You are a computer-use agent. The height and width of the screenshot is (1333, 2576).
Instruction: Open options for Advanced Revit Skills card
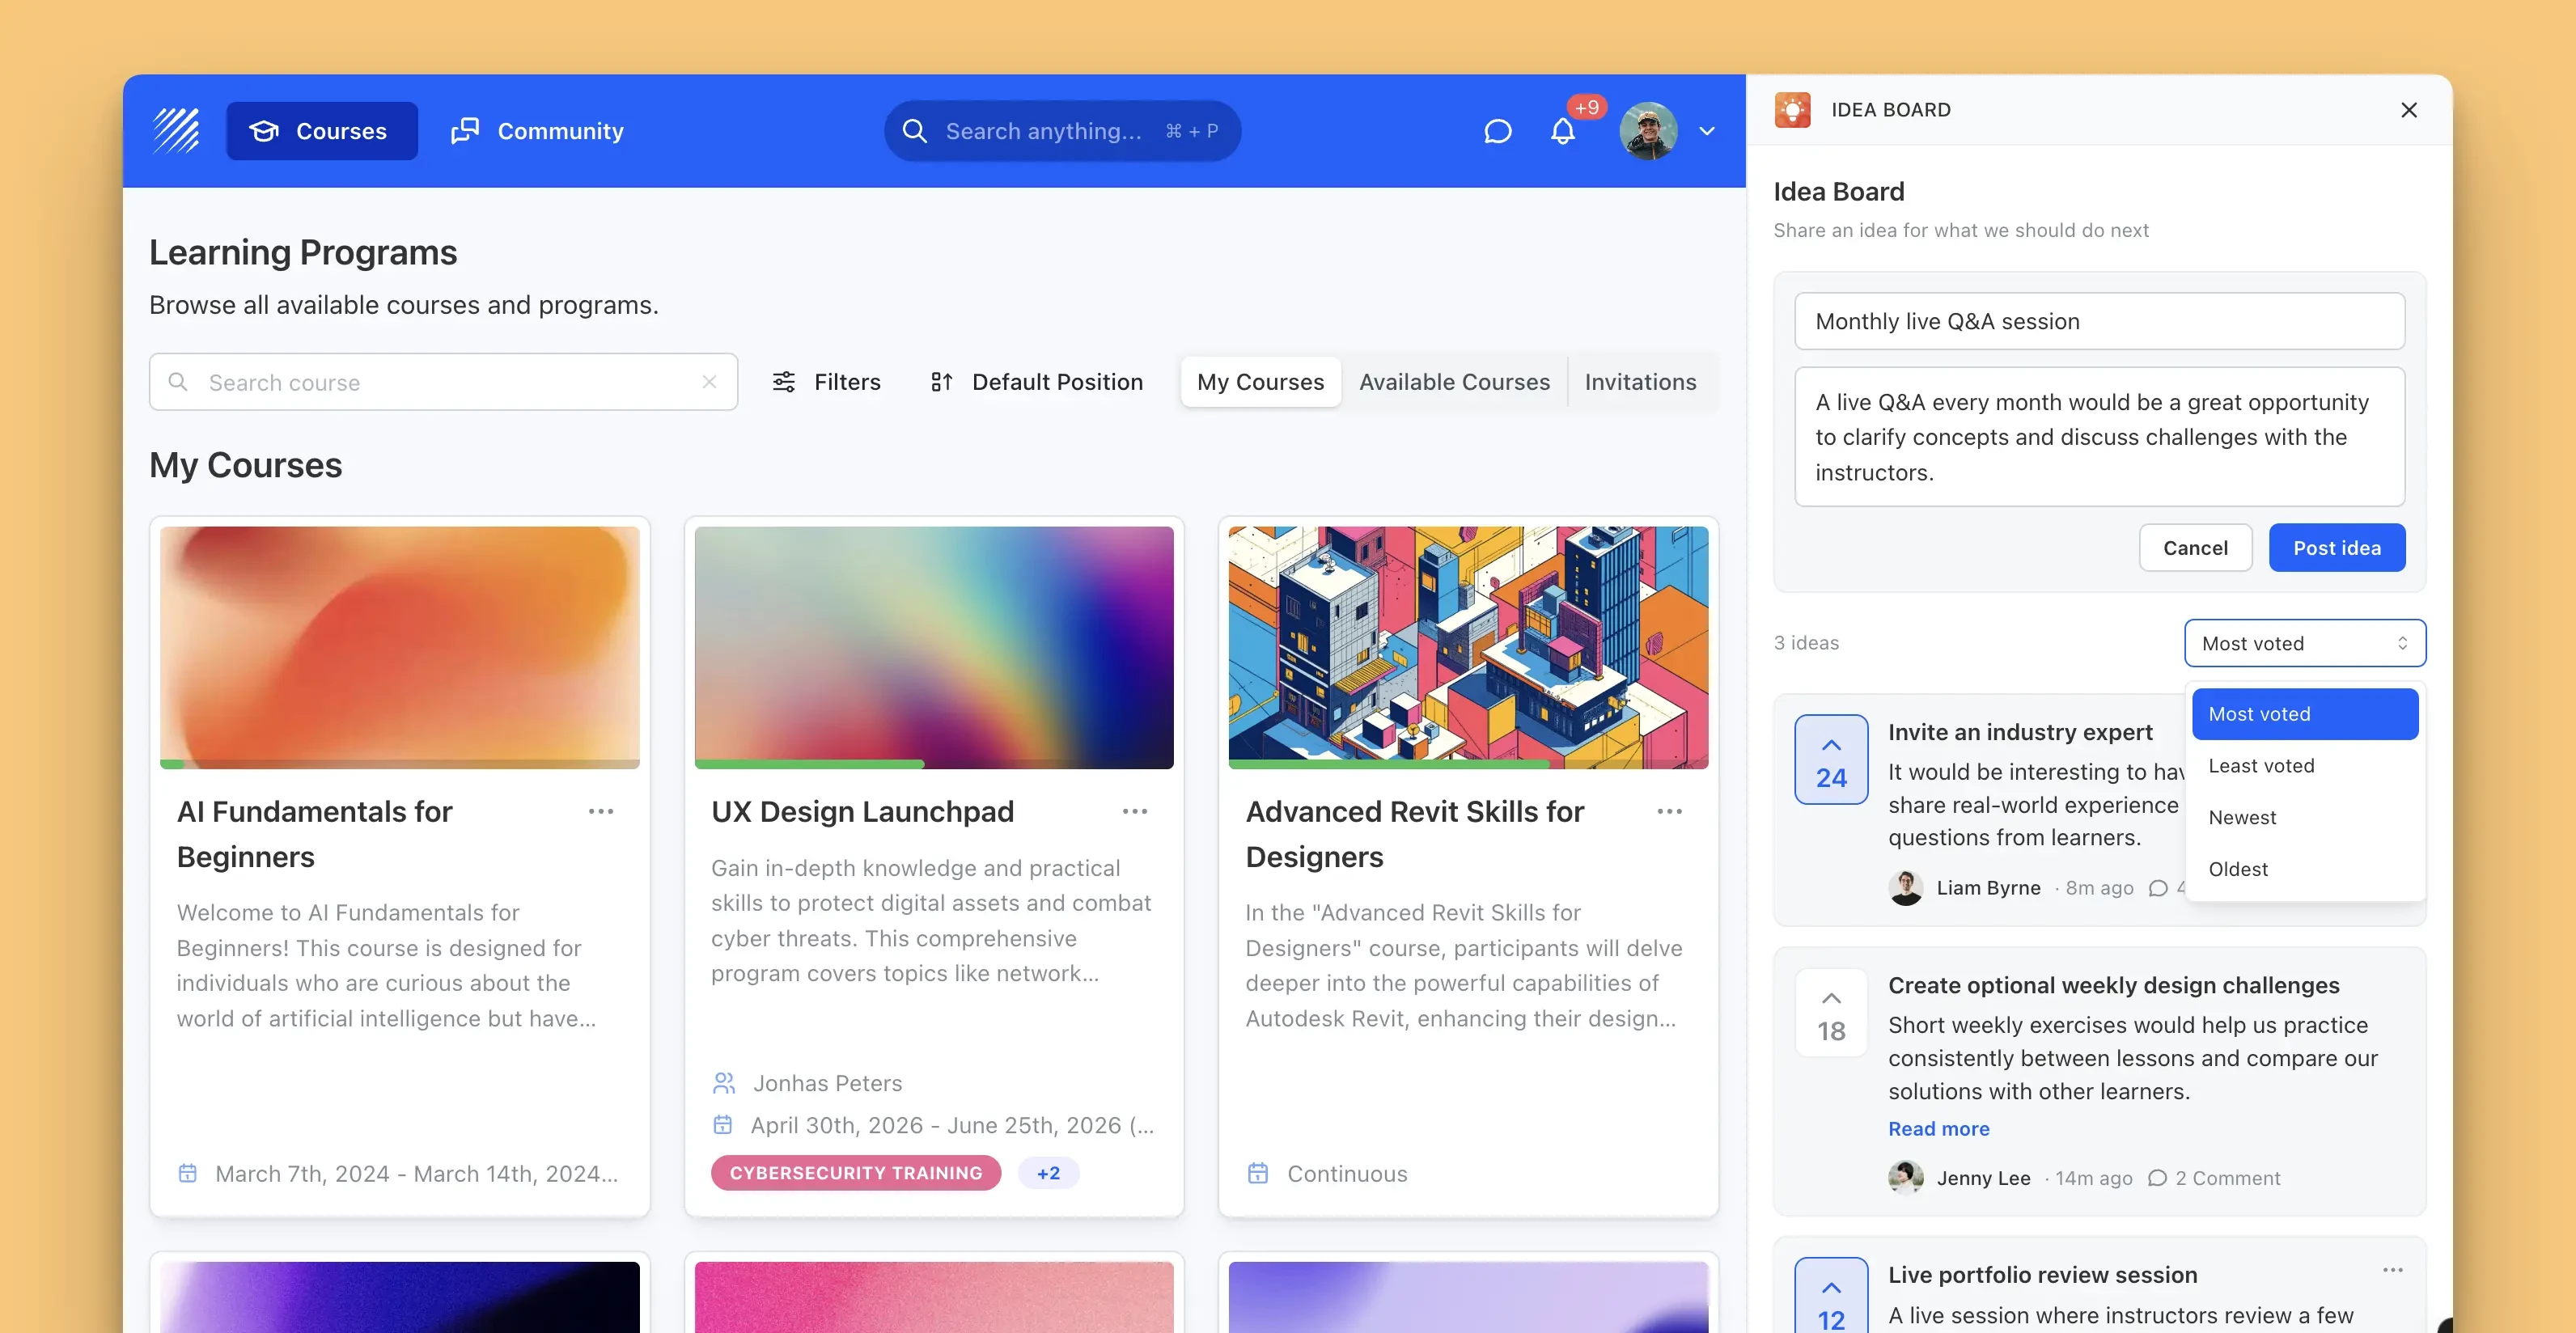click(x=1669, y=811)
